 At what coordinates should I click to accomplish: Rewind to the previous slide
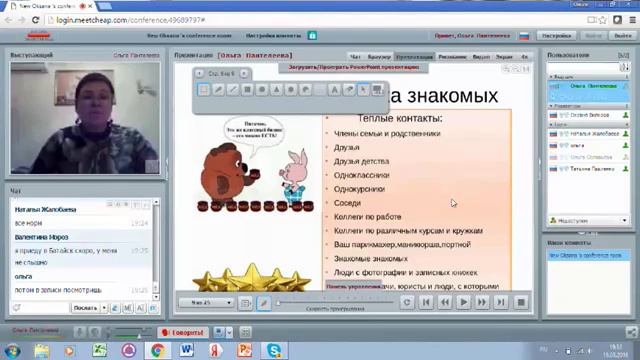point(444,302)
